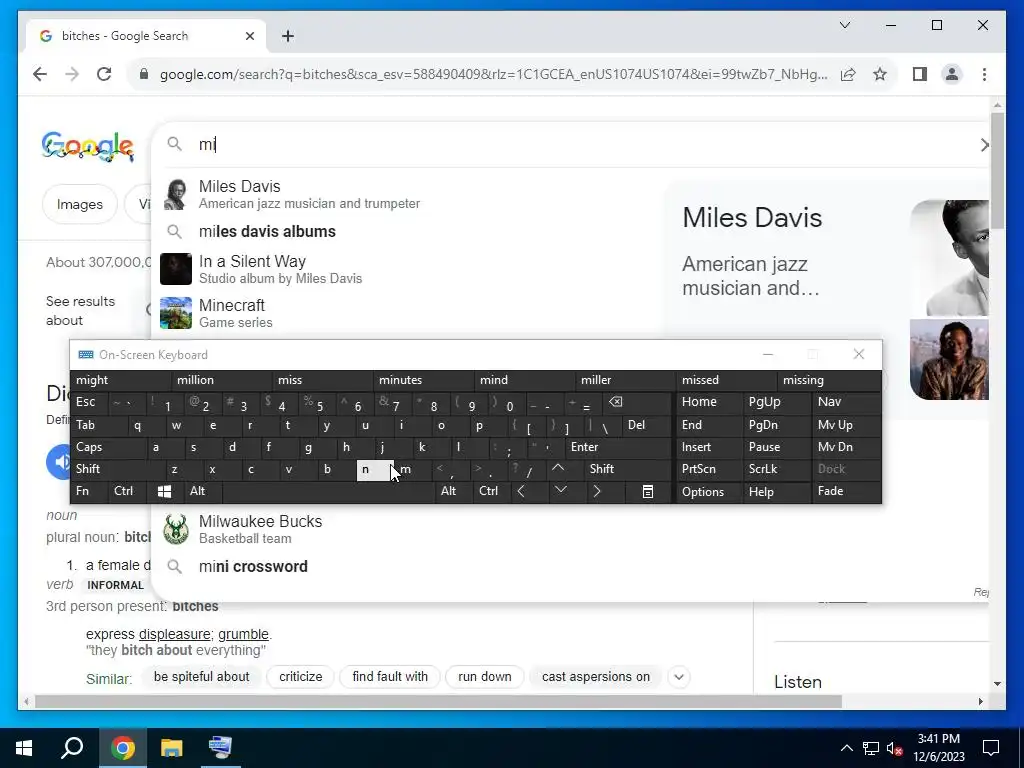The image size is (1024, 768).
Task: Hit the backspace key on the On-Screen Keyboard
Action: click(x=635, y=402)
